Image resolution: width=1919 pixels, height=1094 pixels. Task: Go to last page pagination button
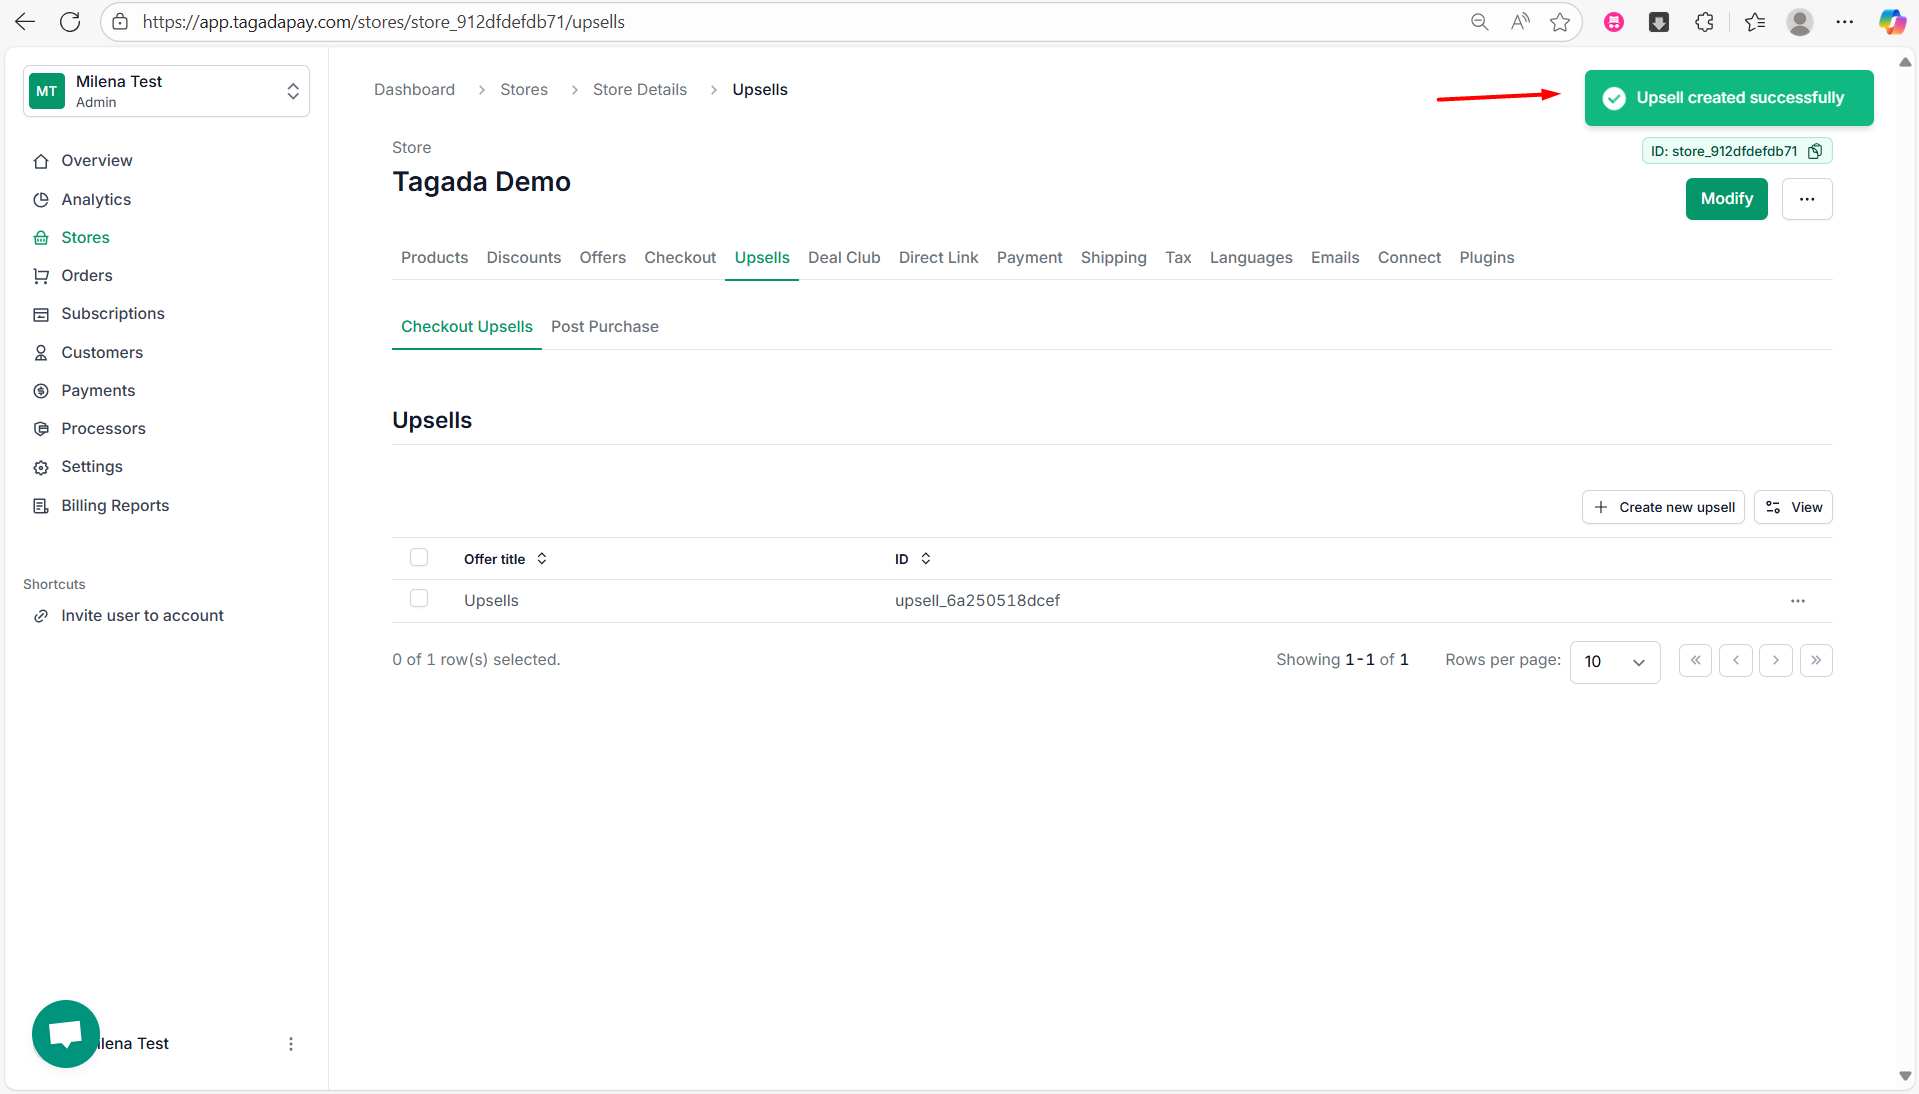point(1816,660)
